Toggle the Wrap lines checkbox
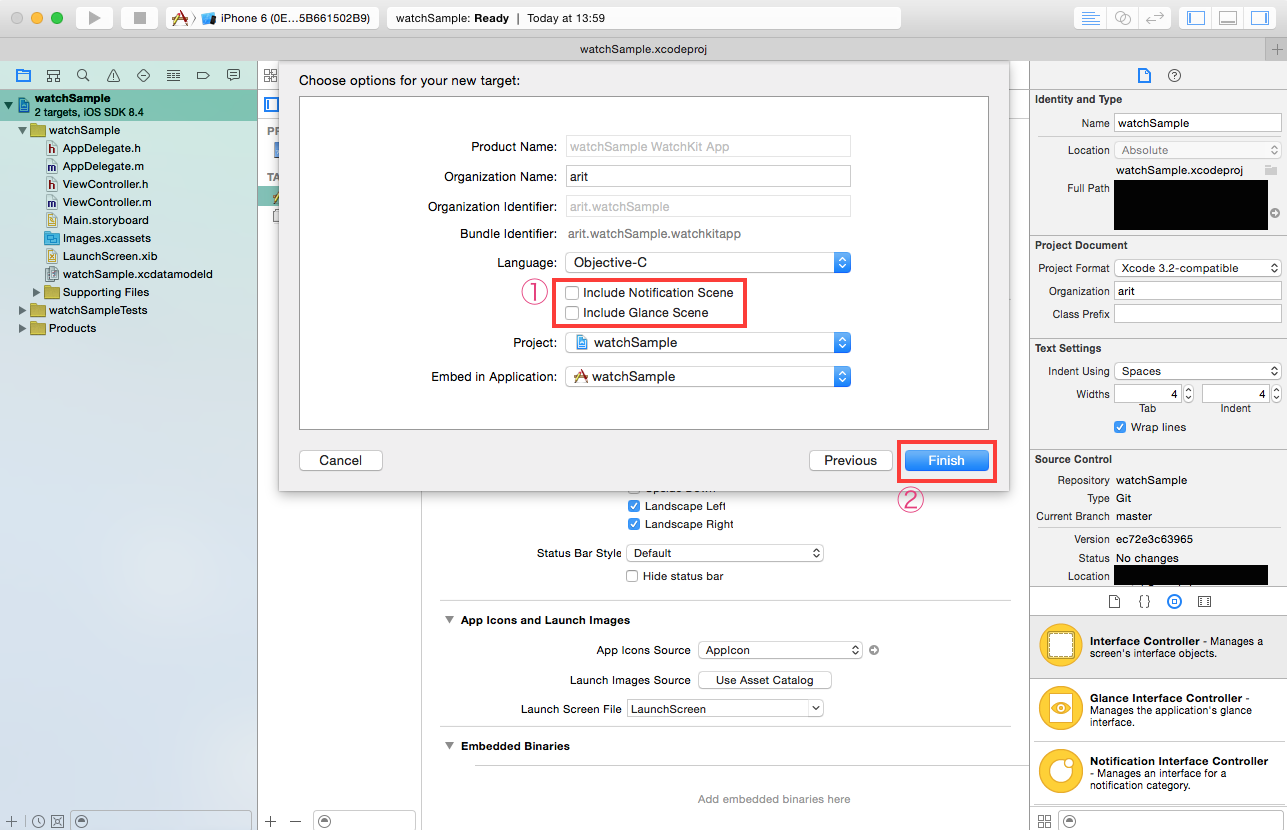Image resolution: width=1287 pixels, height=830 pixels. [1120, 427]
